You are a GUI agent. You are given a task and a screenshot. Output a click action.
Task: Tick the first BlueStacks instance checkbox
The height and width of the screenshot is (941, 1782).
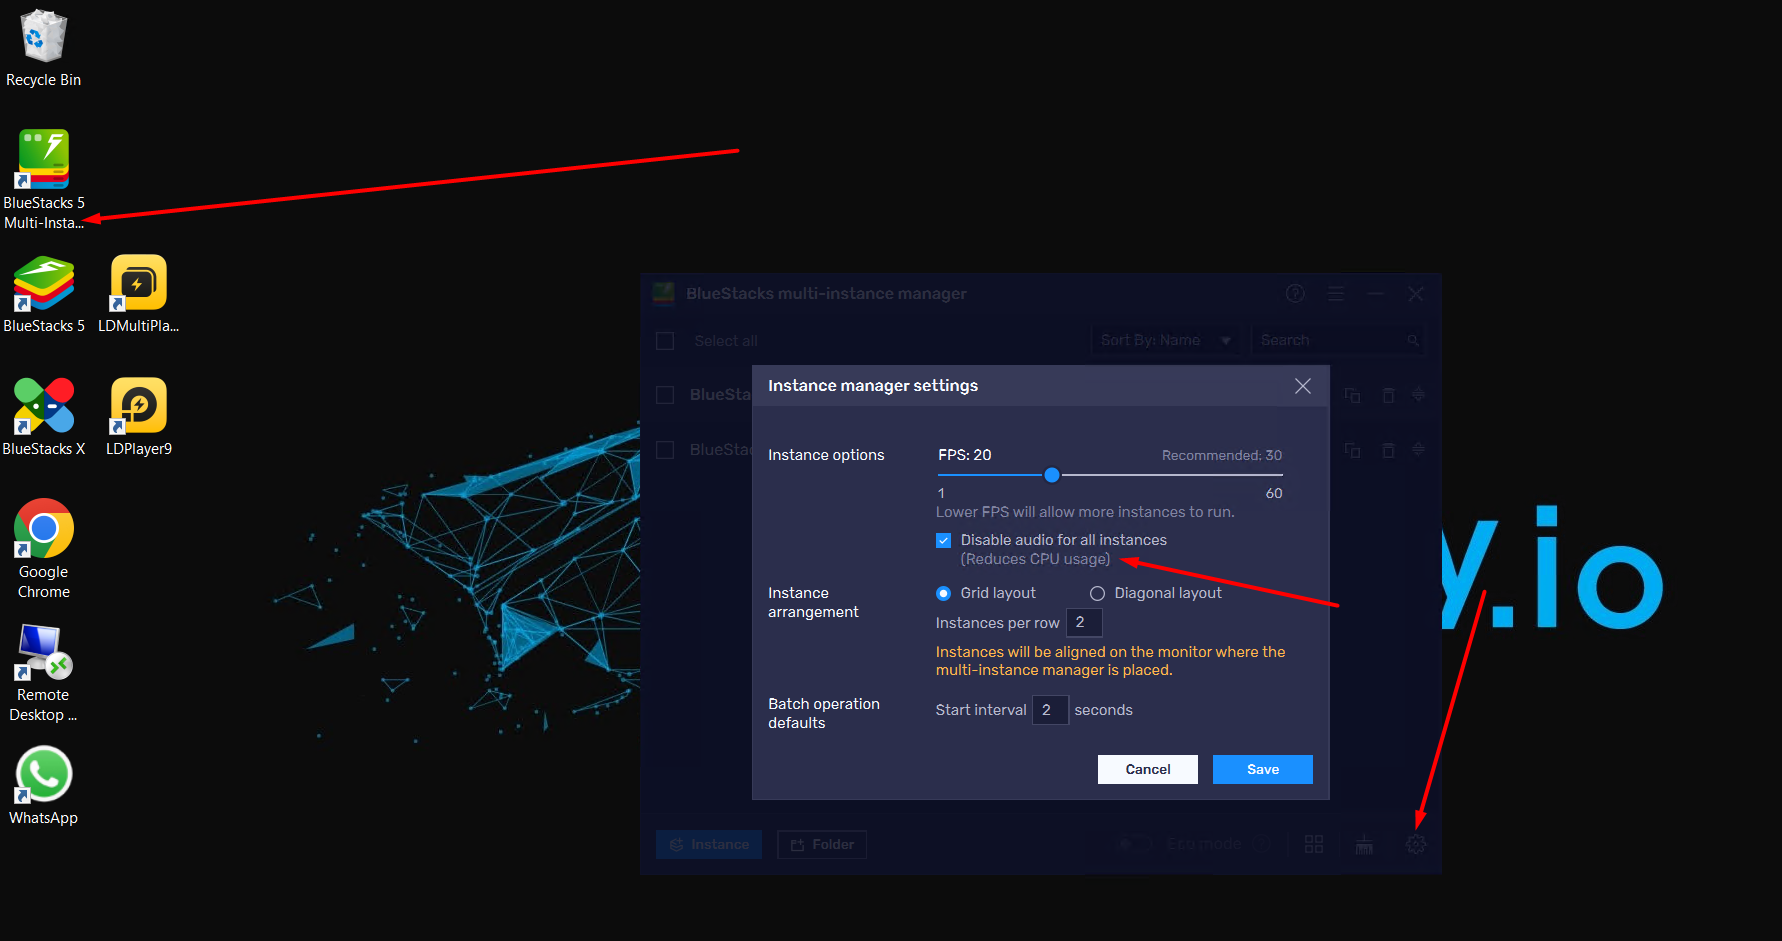pyautogui.click(x=665, y=395)
